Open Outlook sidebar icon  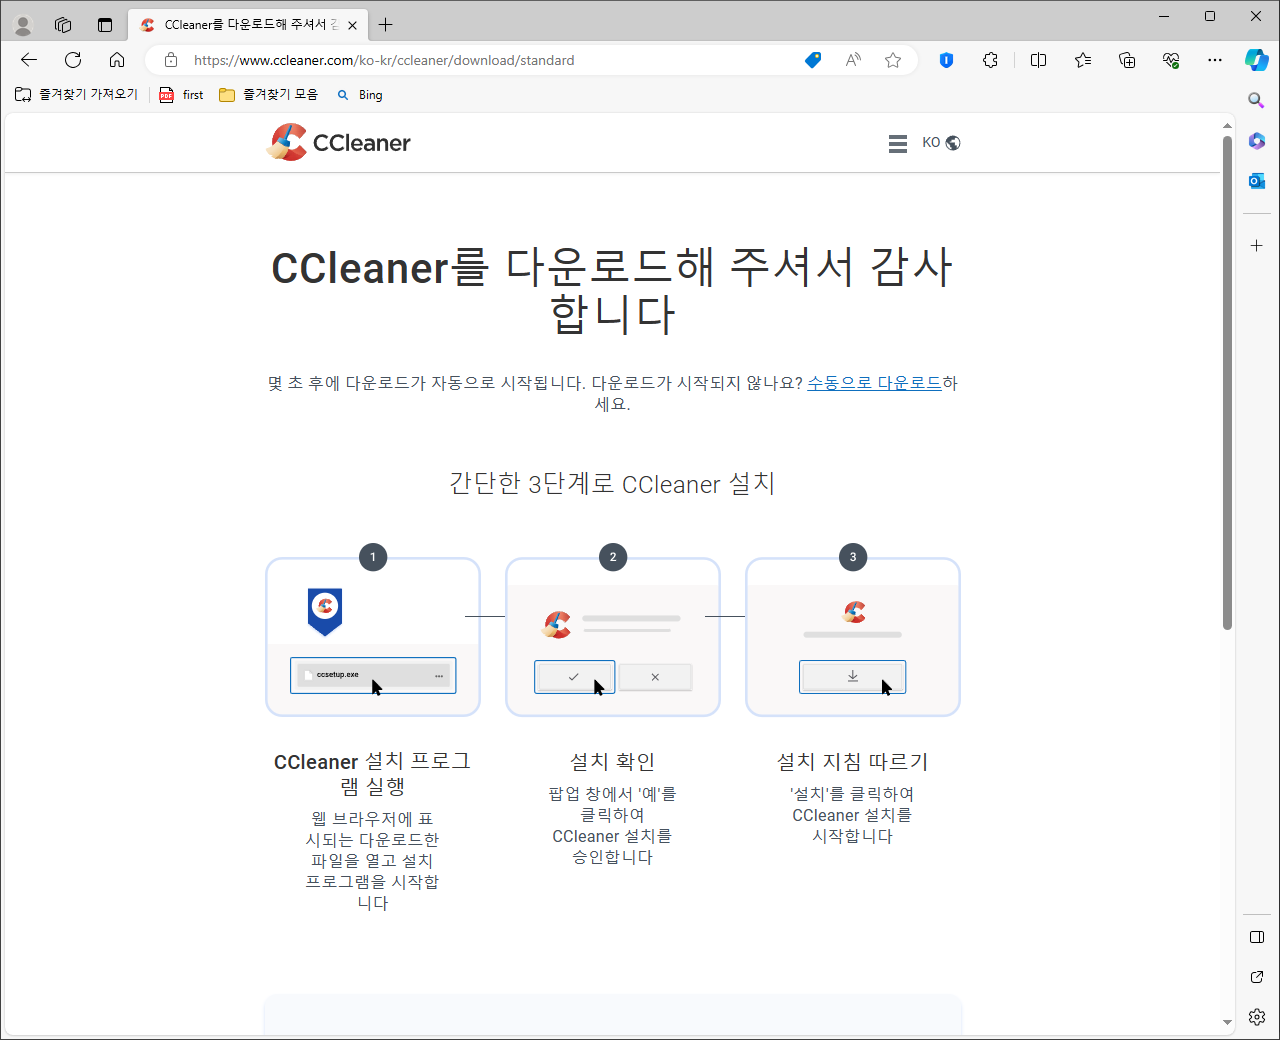[1257, 181]
